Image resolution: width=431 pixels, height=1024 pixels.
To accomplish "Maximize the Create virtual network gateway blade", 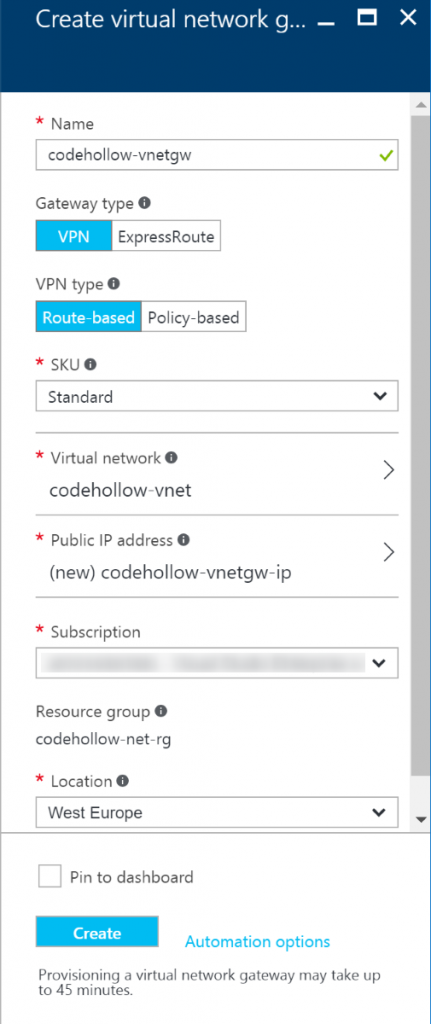I will pyautogui.click(x=367, y=17).
